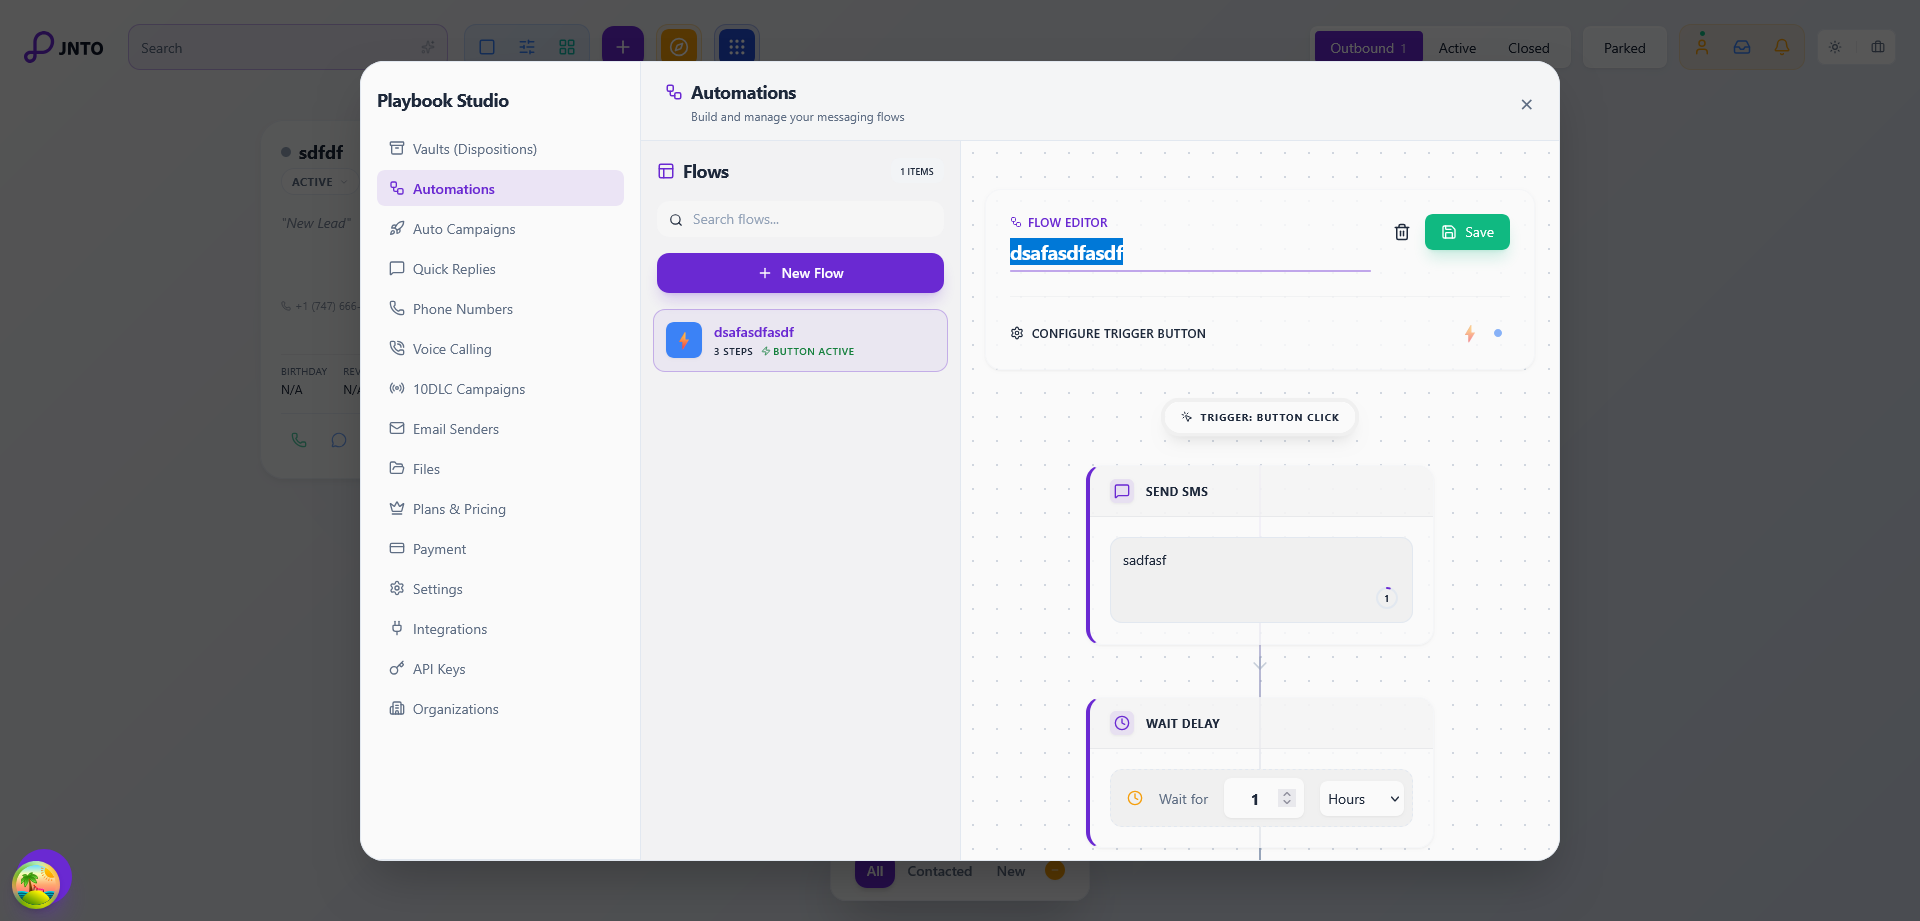Focus the Search flows field
The height and width of the screenshot is (921, 1920).
pyautogui.click(x=800, y=219)
